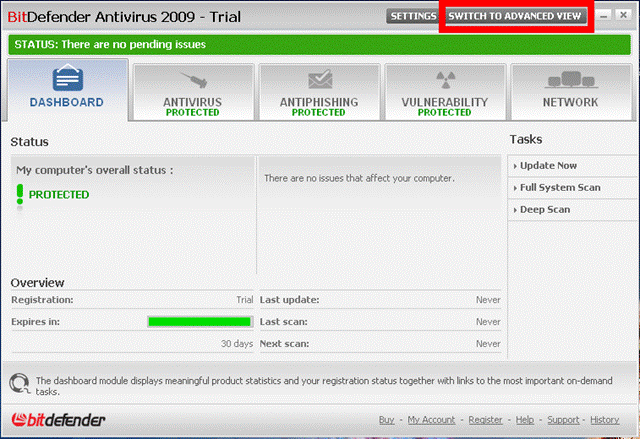Open the Support link
Image resolution: width=640 pixels, height=439 pixels.
(563, 420)
